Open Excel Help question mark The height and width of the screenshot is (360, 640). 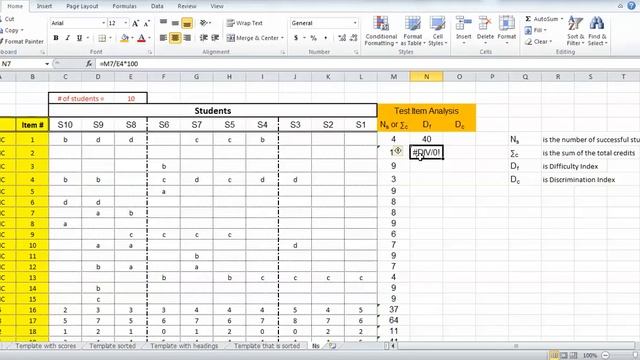tap(631, 6)
